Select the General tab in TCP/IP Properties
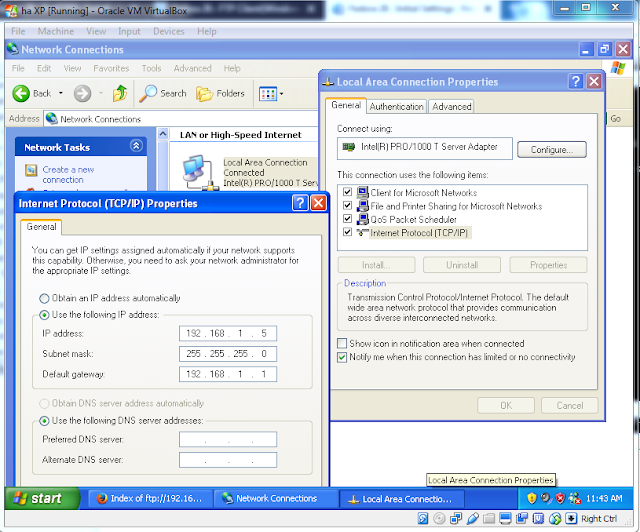Screen dimensions: 640x532 tap(41, 227)
